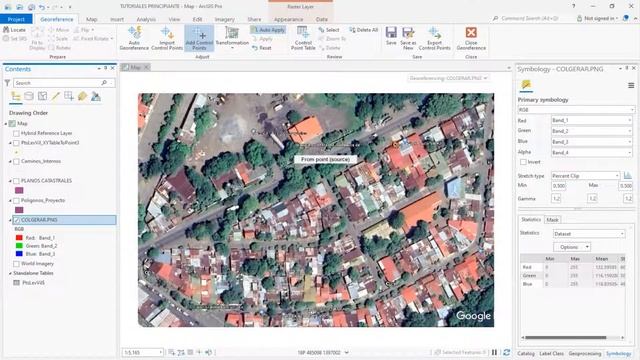Click the filter icon in Contents pane
Screen dimensions: 640x360
coord(7,83)
